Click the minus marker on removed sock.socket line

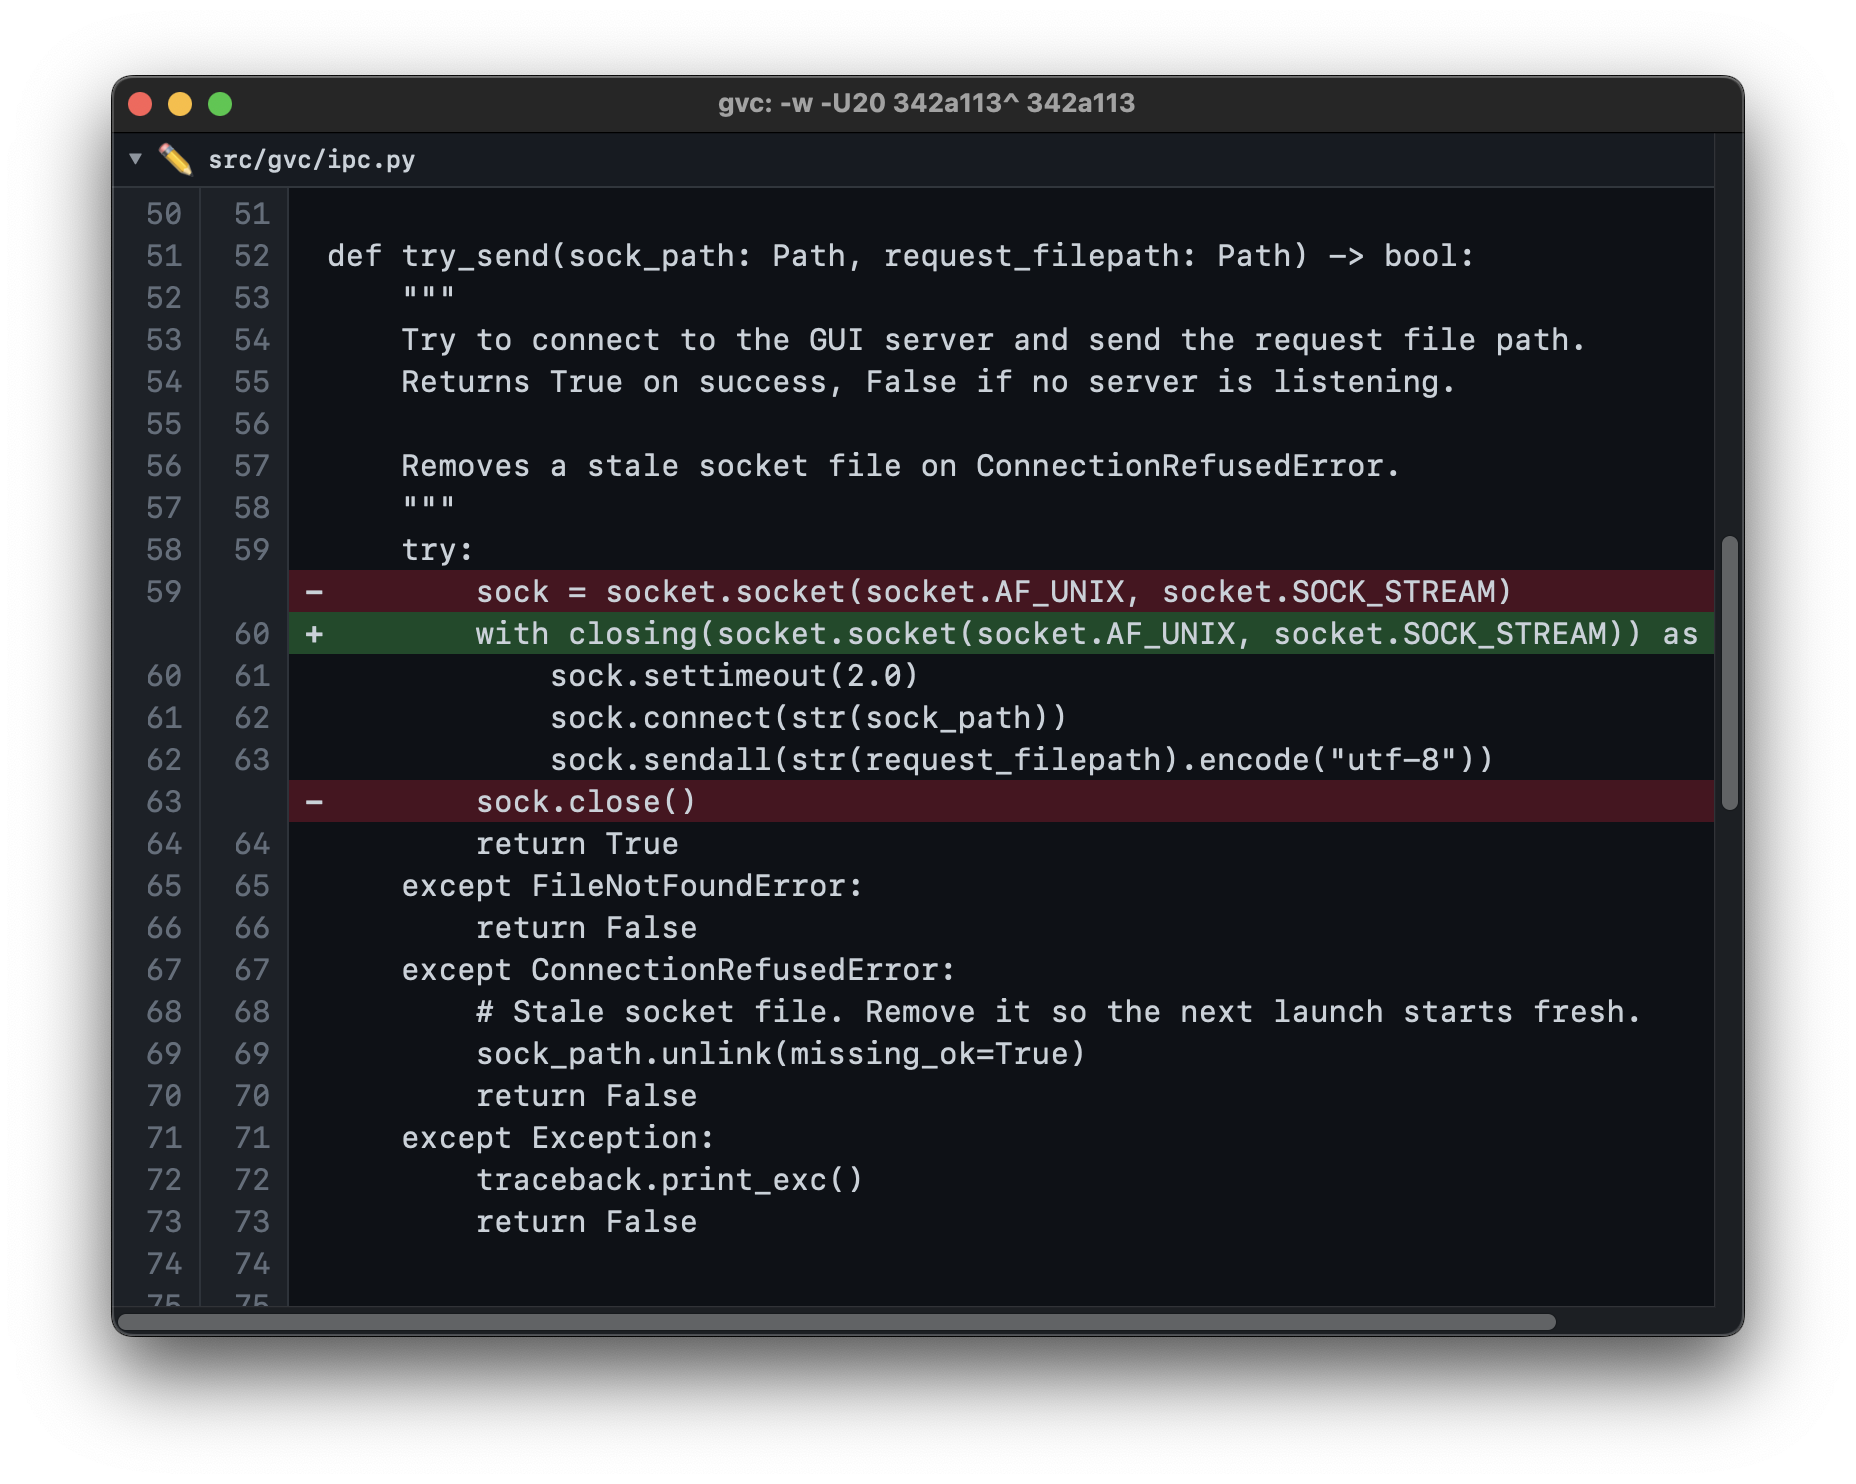click(316, 591)
